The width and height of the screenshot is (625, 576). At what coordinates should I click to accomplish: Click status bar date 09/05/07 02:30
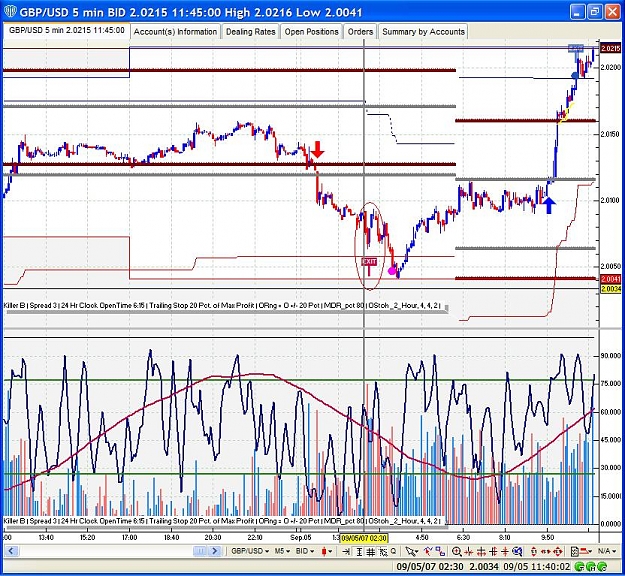(430, 566)
